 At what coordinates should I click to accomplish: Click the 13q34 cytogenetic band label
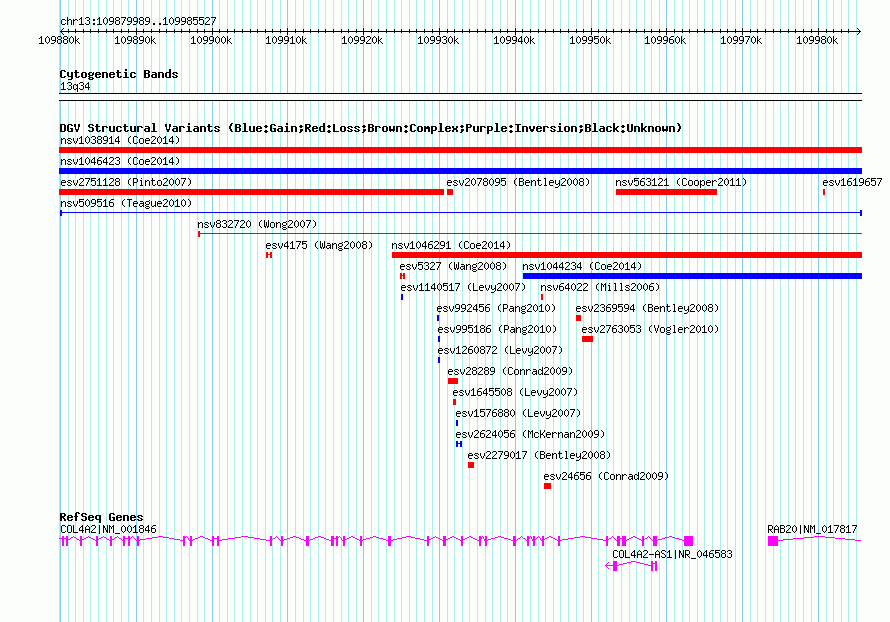point(75,86)
